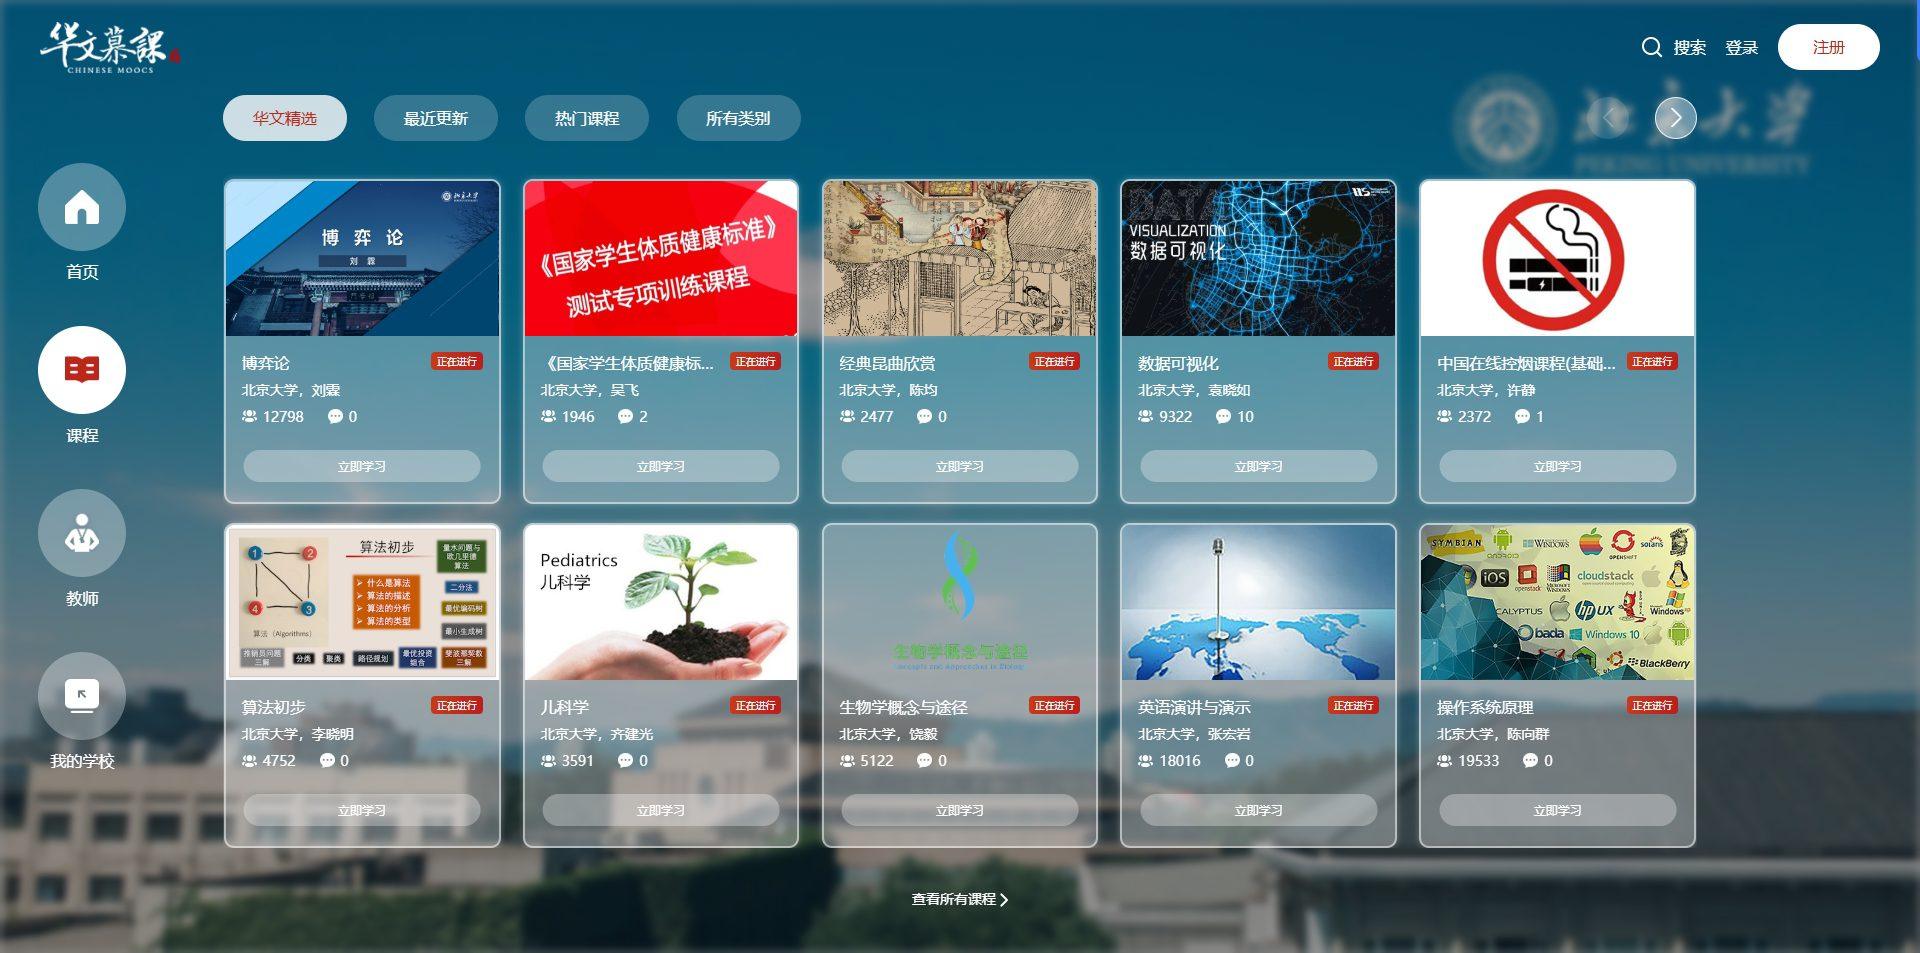
Task: Click 立即学习 on the 博弈论 course
Action: click(361, 466)
